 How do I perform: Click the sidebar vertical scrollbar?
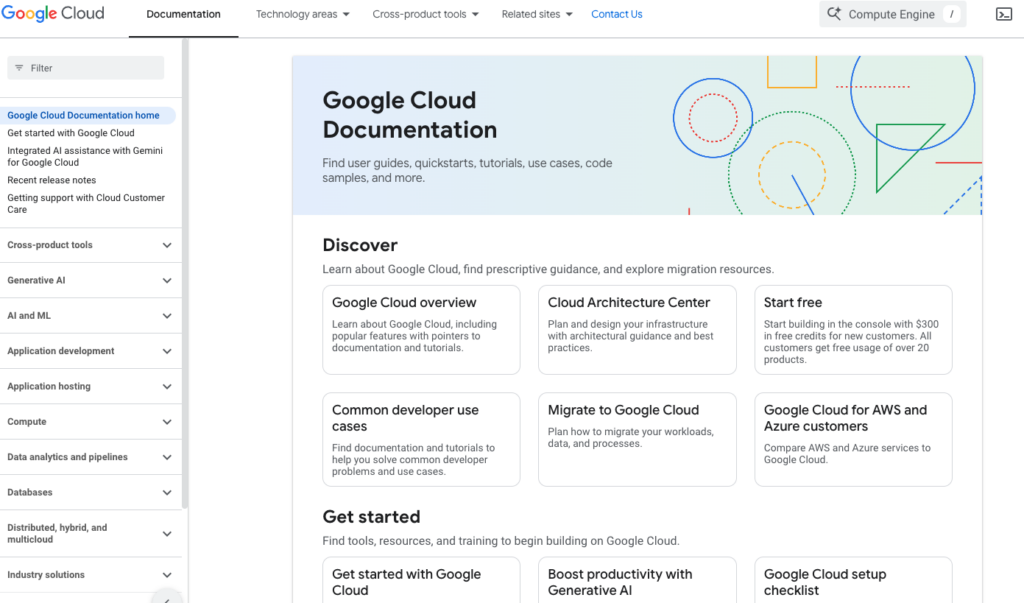click(185, 274)
